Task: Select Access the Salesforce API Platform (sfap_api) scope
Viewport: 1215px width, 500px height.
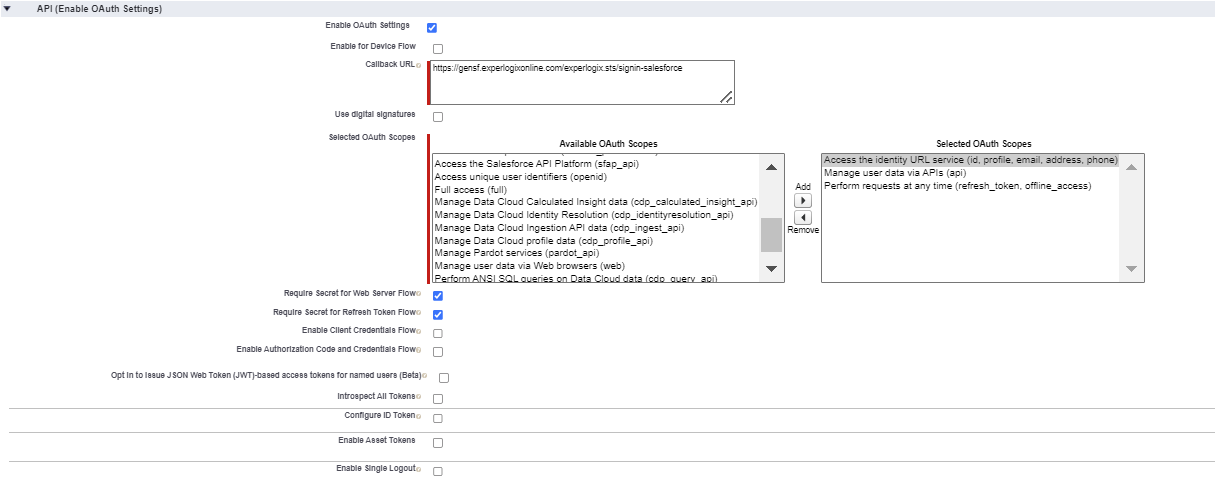Action: point(596,163)
